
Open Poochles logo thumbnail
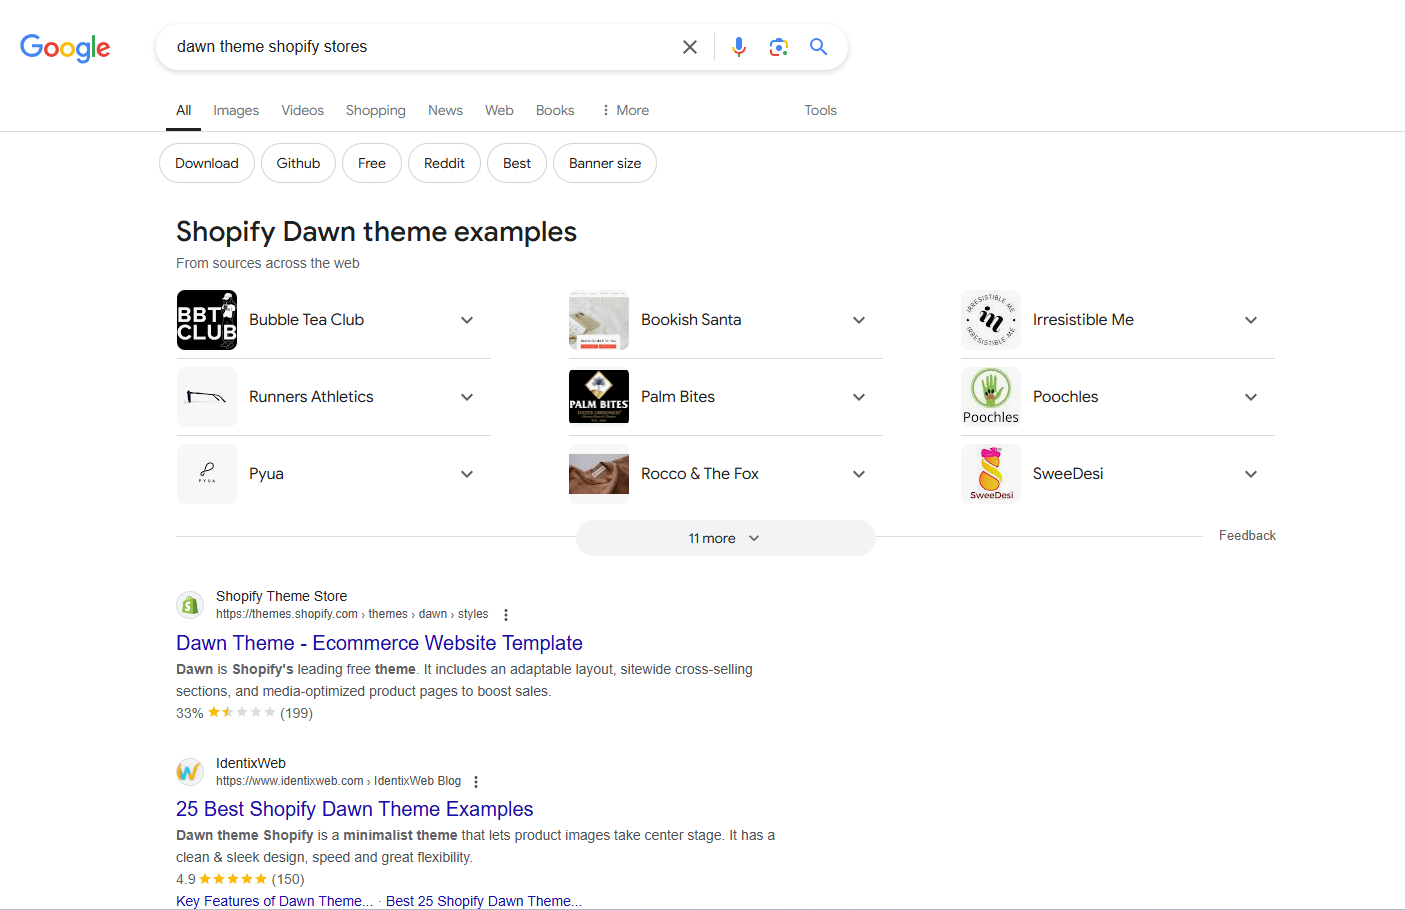991,397
